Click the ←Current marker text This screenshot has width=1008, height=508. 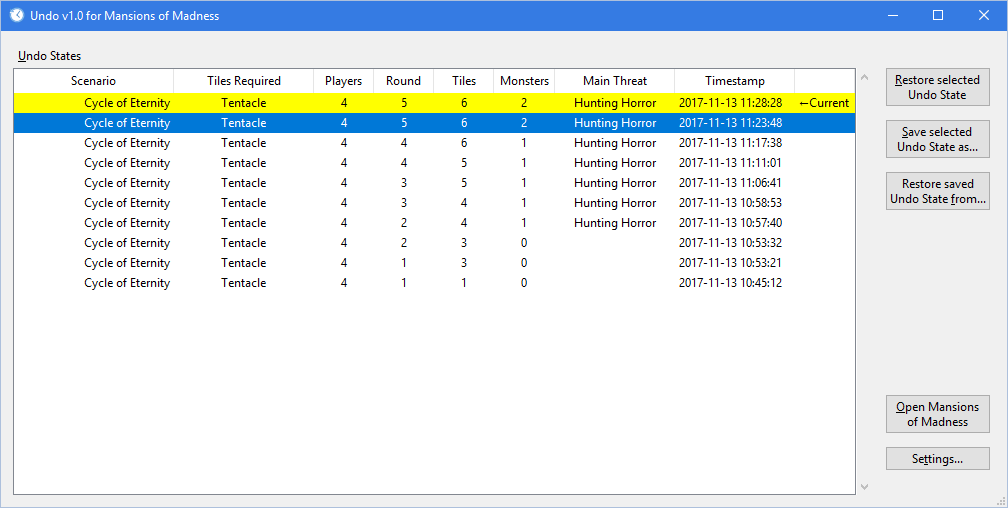(824, 103)
